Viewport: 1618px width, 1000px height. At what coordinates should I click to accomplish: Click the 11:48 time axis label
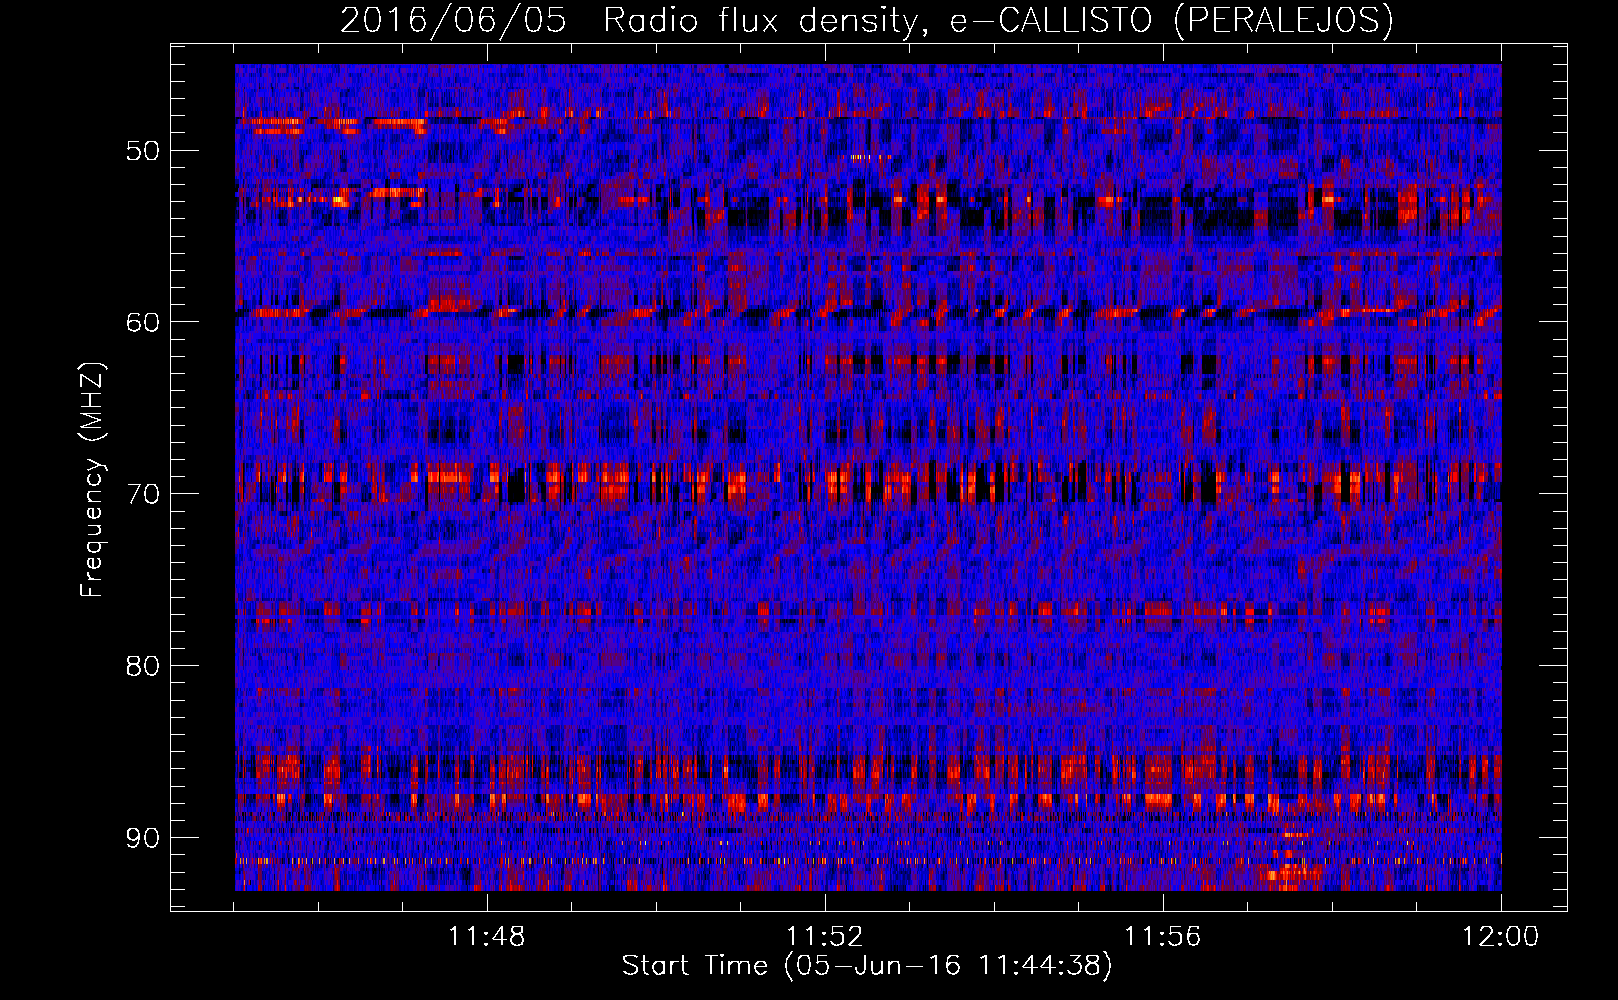point(487,937)
